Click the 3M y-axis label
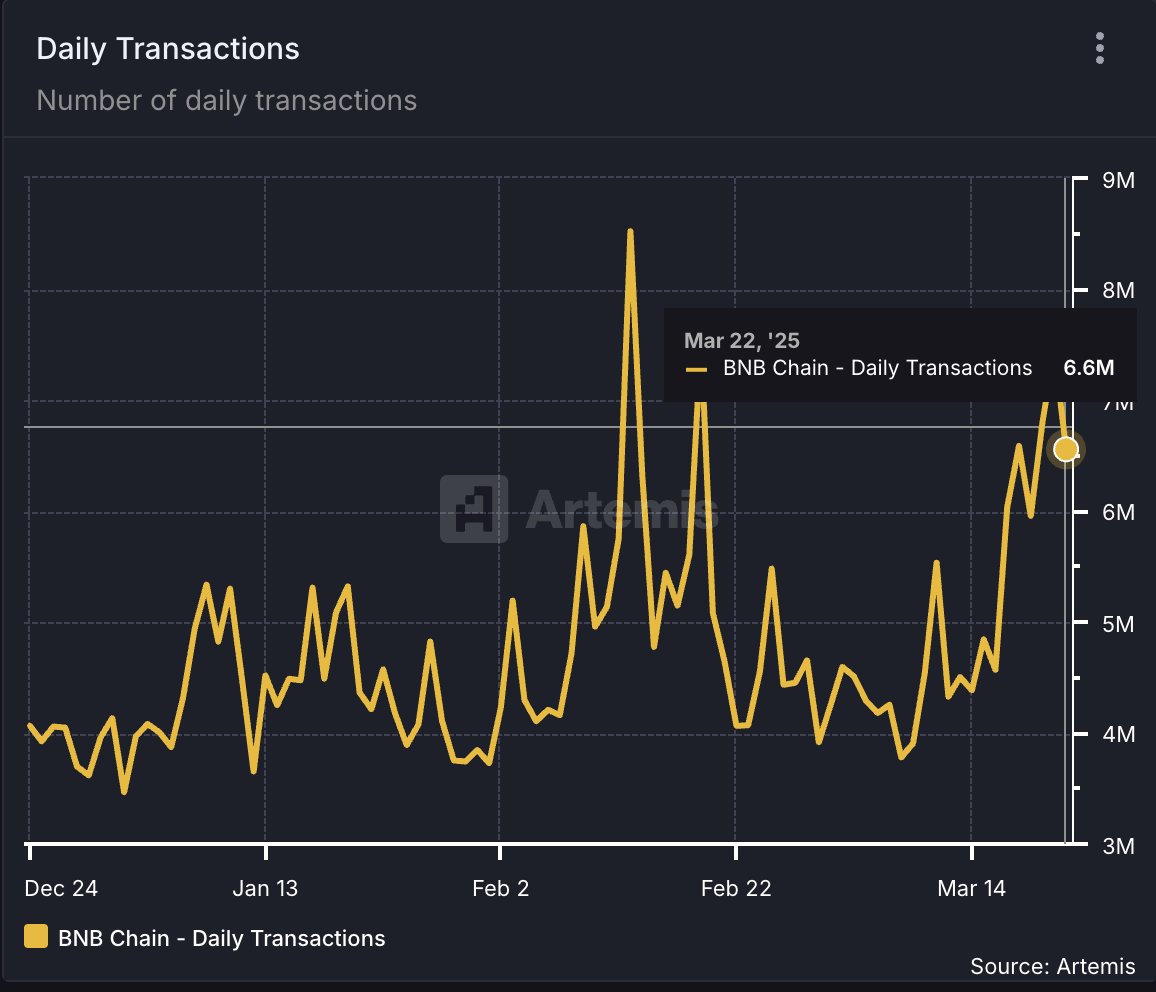Screen dimensions: 1156x992 point(1118,846)
